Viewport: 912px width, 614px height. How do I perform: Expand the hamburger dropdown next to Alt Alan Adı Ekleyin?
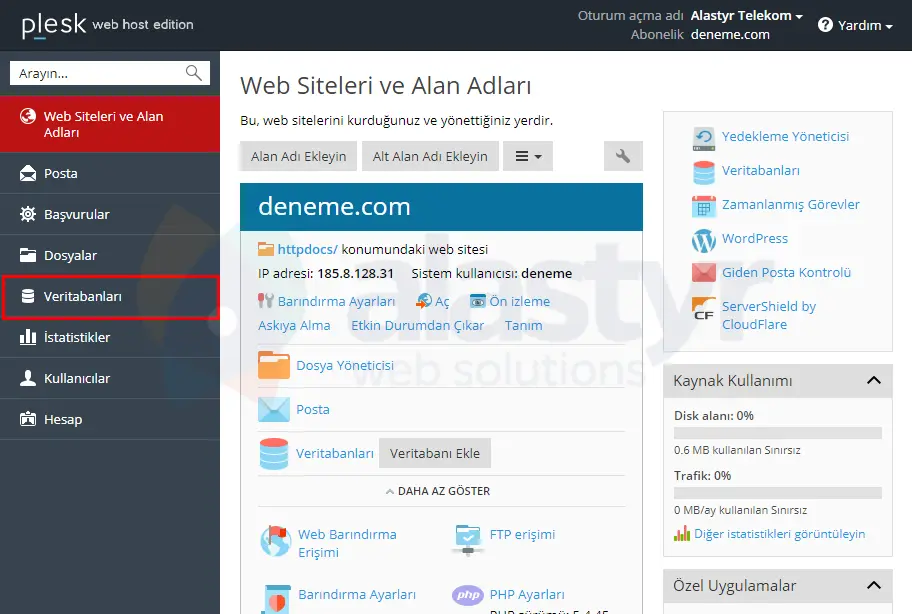click(528, 156)
